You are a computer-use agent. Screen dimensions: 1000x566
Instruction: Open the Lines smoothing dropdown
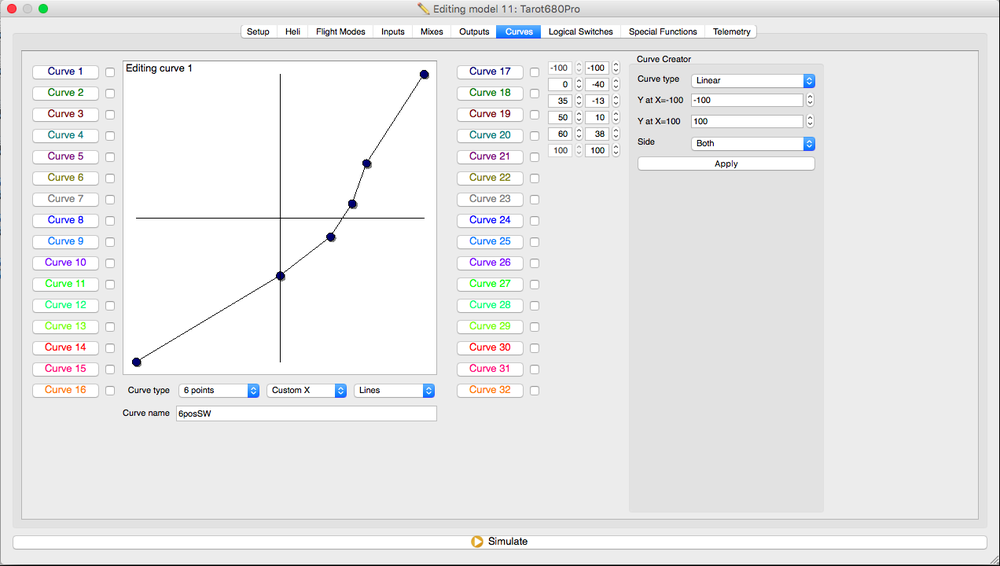pos(394,391)
